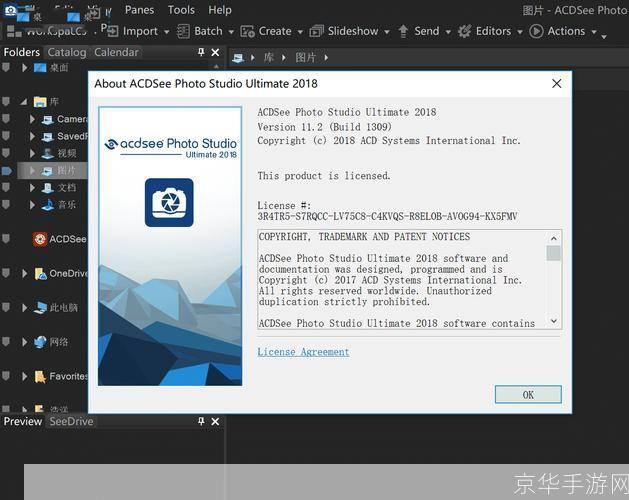Switch to the Calendar tab
Screen dimensions: 629x500
point(116,52)
